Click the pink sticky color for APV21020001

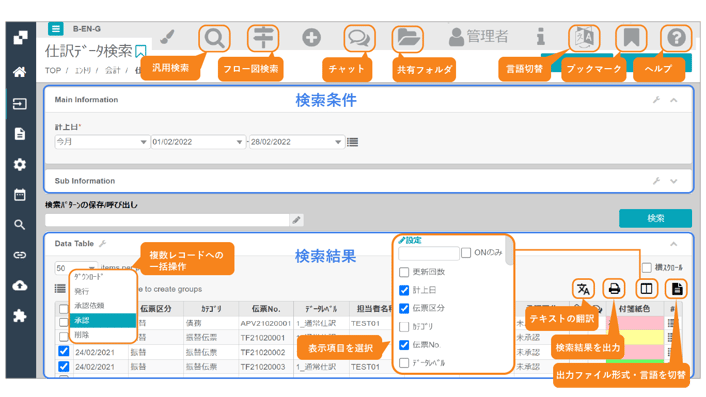[x=635, y=323]
